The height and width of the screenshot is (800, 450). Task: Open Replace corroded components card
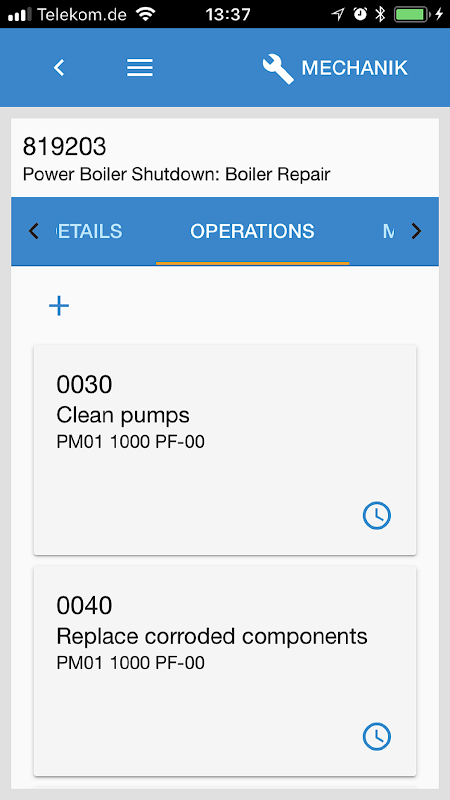click(225, 671)
